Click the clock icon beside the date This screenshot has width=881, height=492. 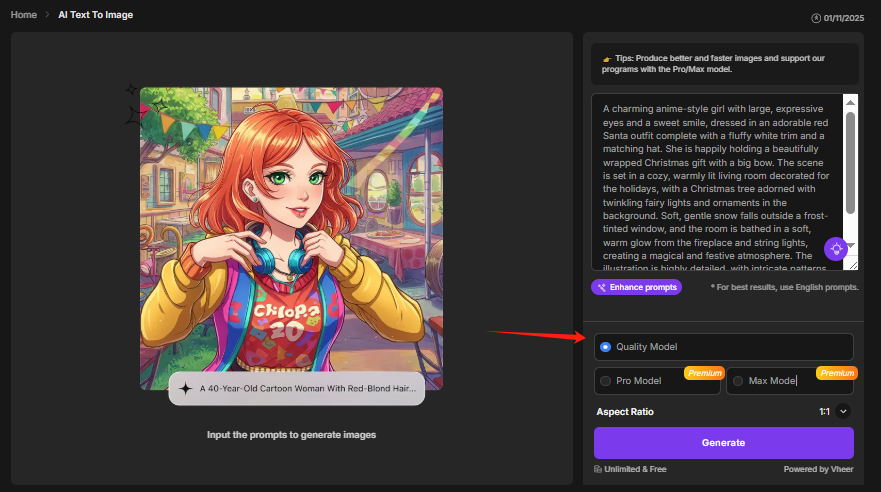[x=817, y=17]
